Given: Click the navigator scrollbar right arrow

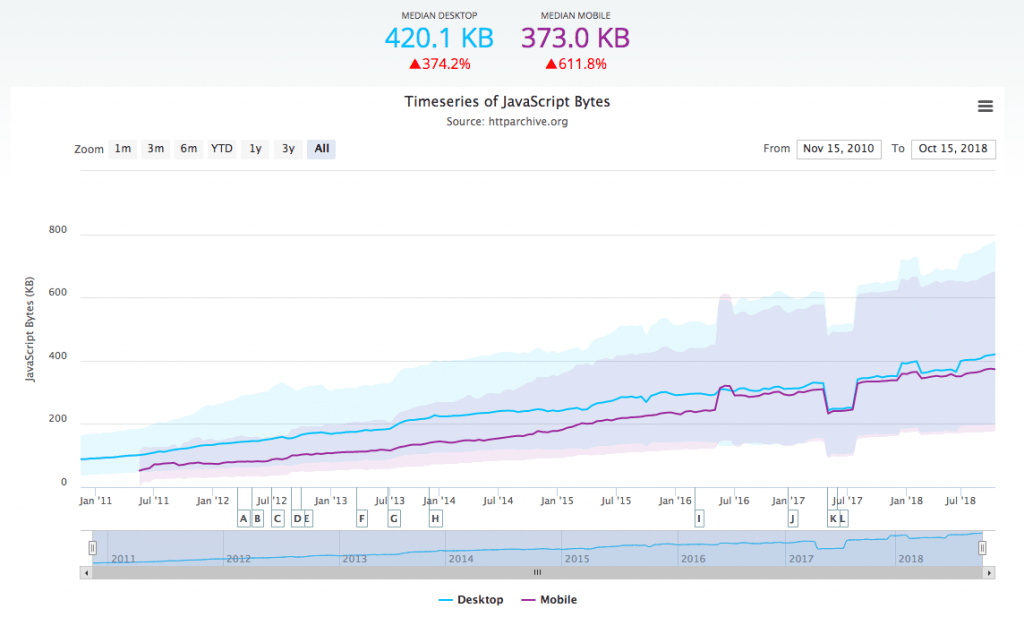Looking at the screenshot, I should coord(989,573).
